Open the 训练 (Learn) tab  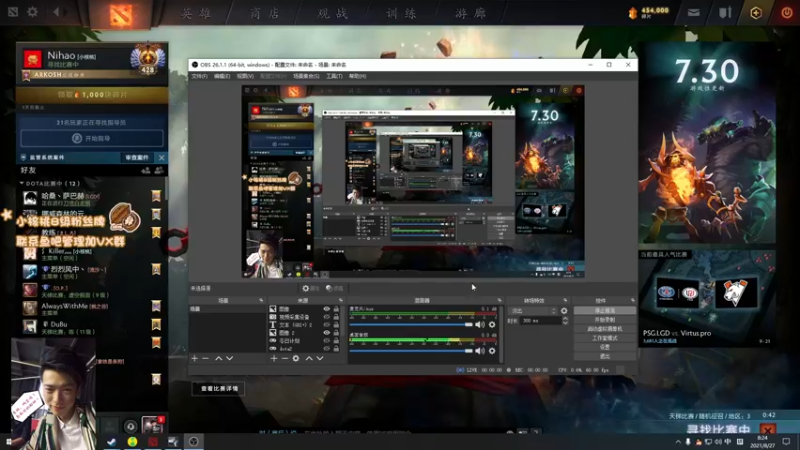(x=401, y=13)
